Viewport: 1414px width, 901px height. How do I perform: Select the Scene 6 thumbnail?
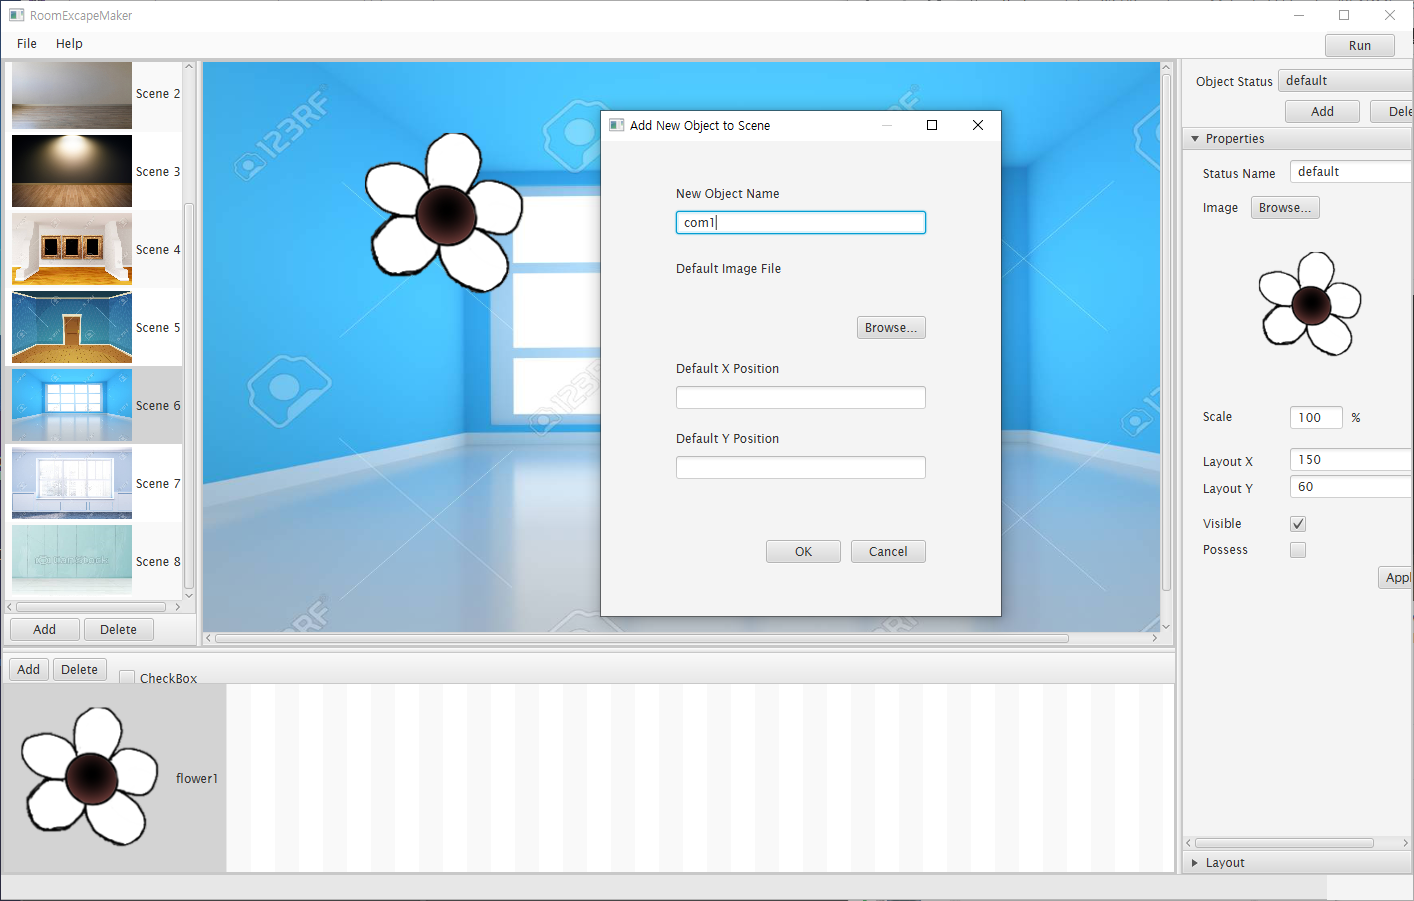[72, 405]
